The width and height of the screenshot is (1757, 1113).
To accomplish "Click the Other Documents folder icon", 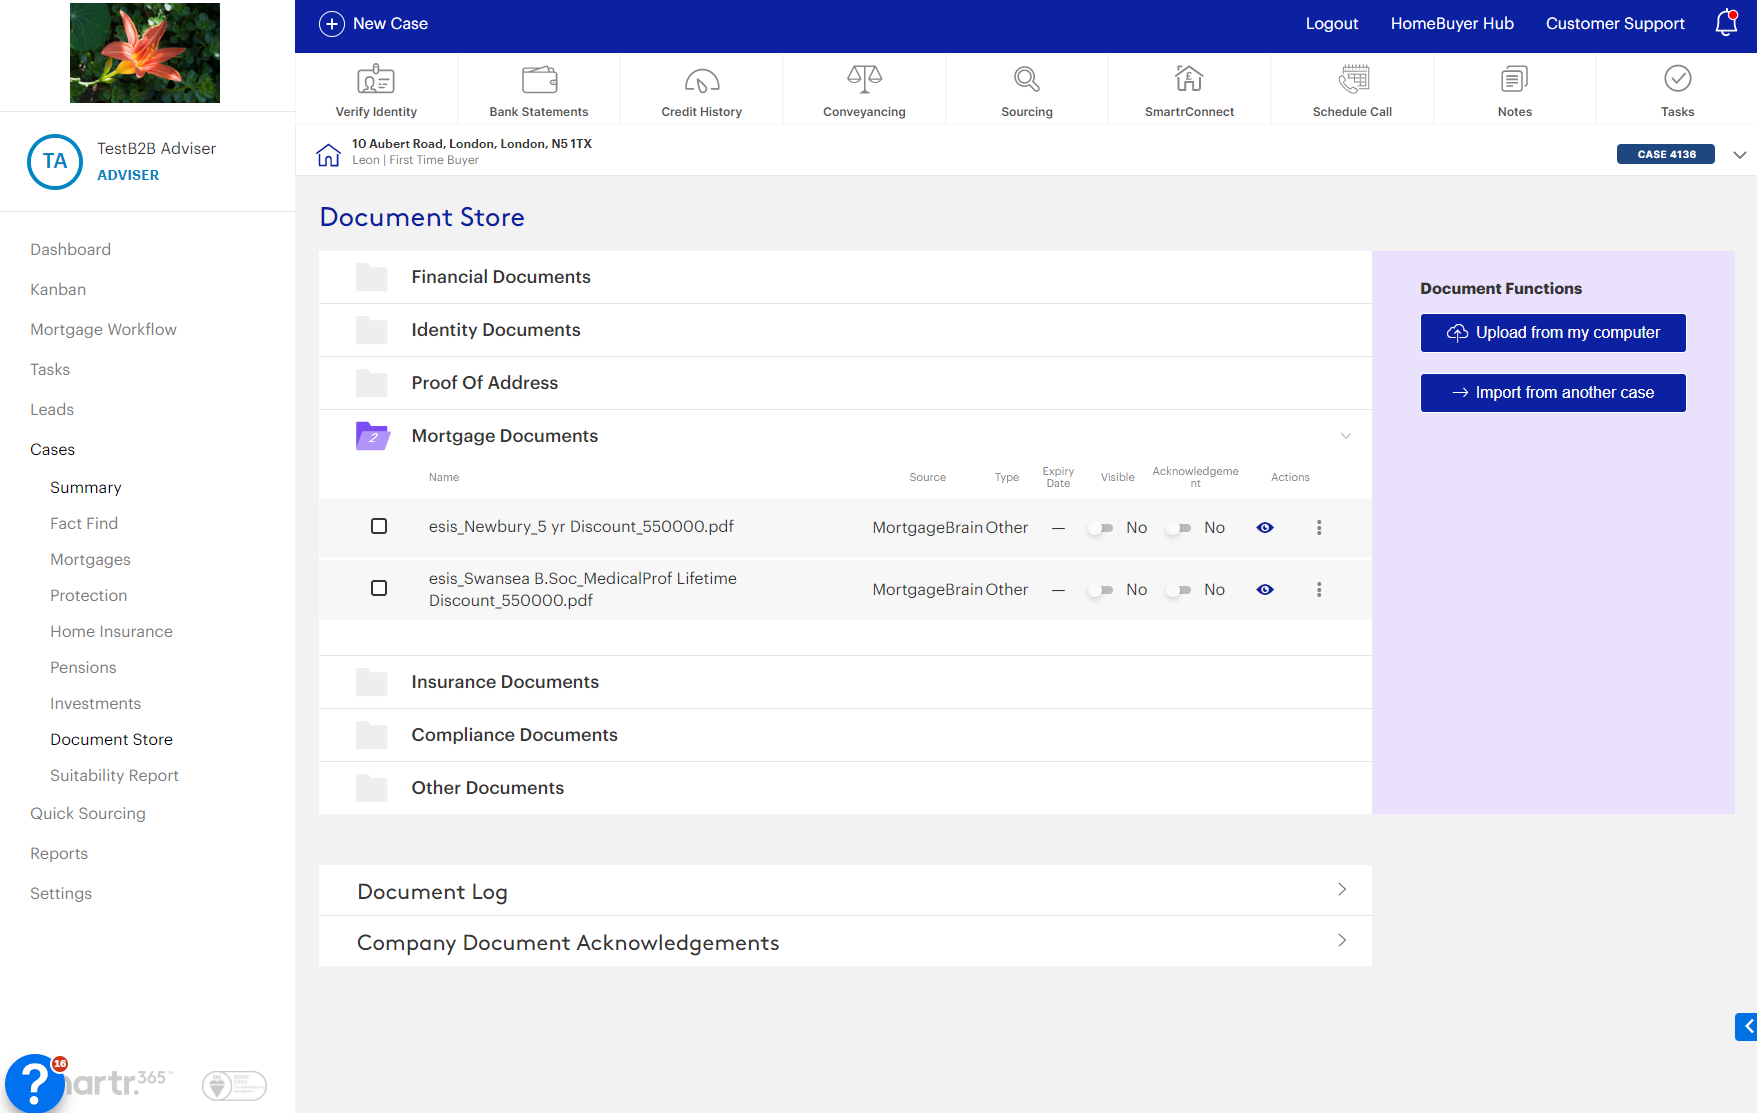I will 372,788.
